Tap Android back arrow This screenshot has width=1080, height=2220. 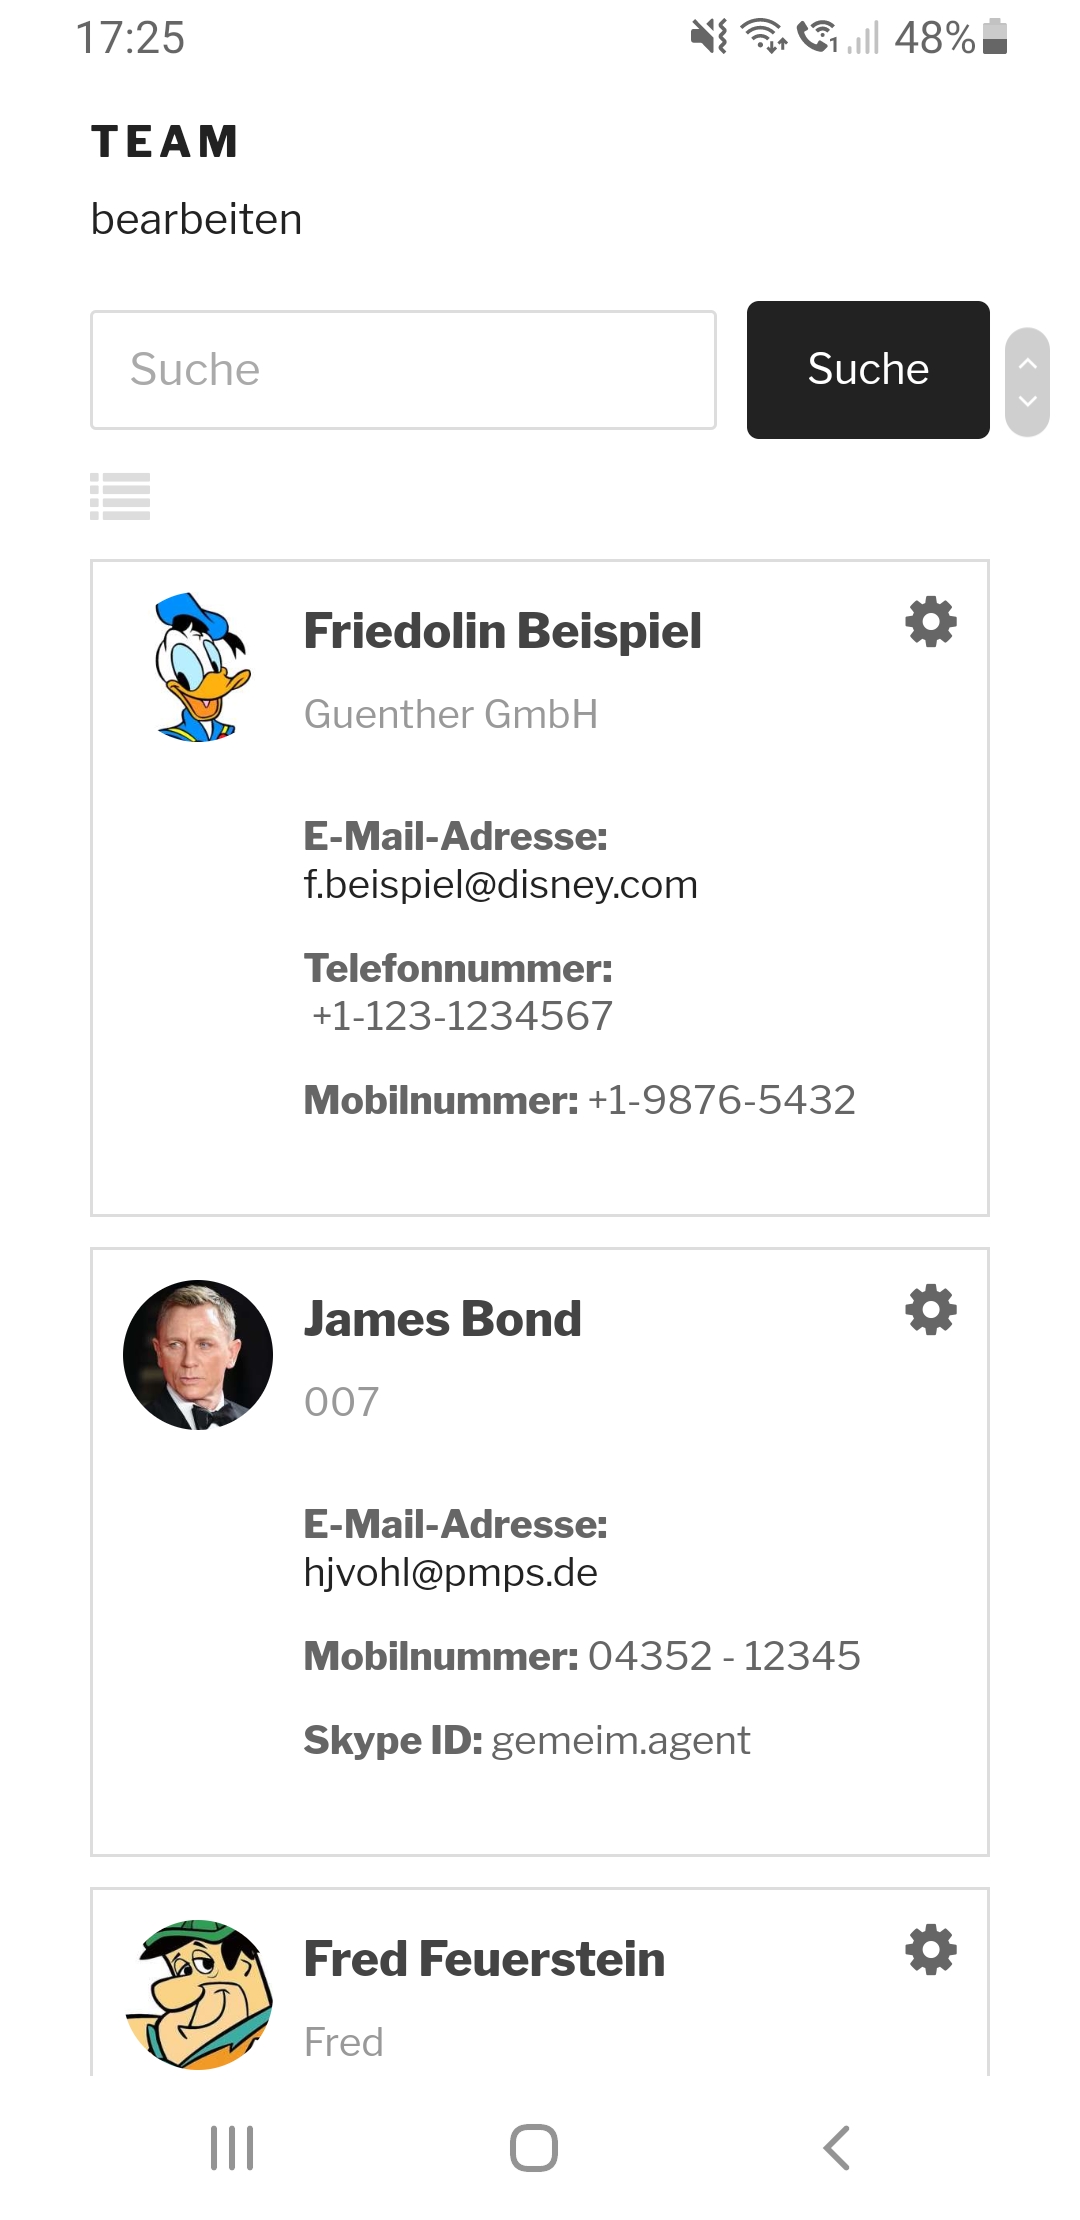pos(836,2147)
